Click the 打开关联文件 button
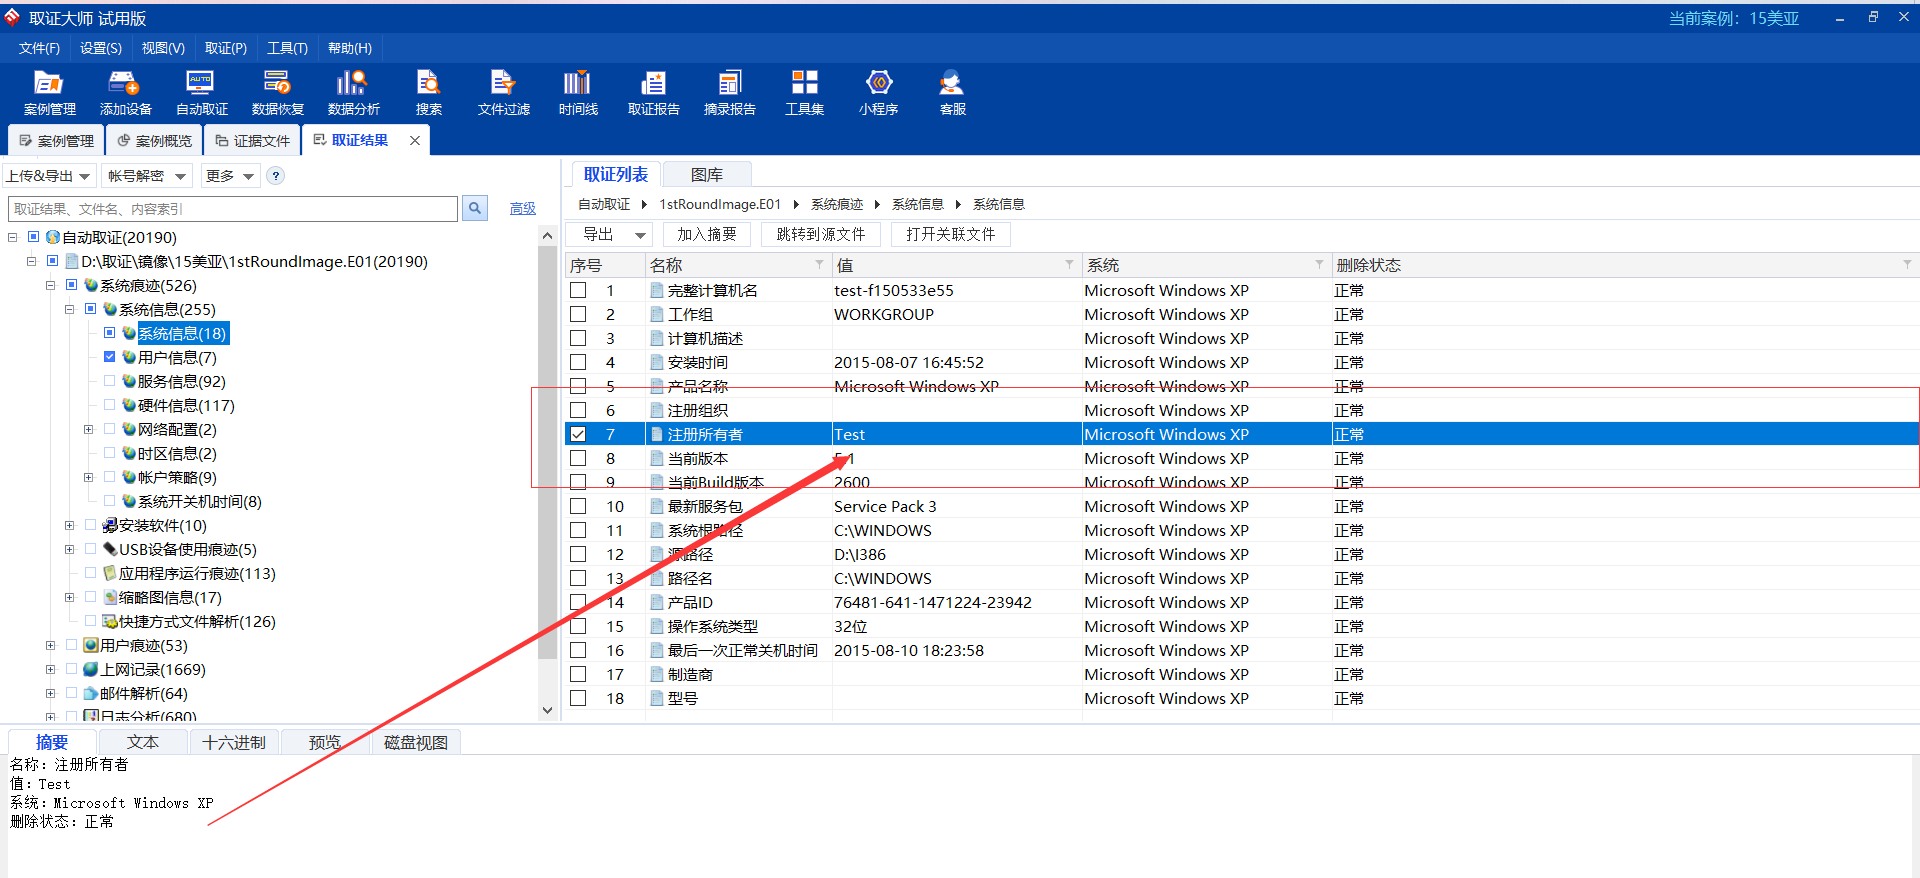The image size is (1920, 878). tap(950, 234)
